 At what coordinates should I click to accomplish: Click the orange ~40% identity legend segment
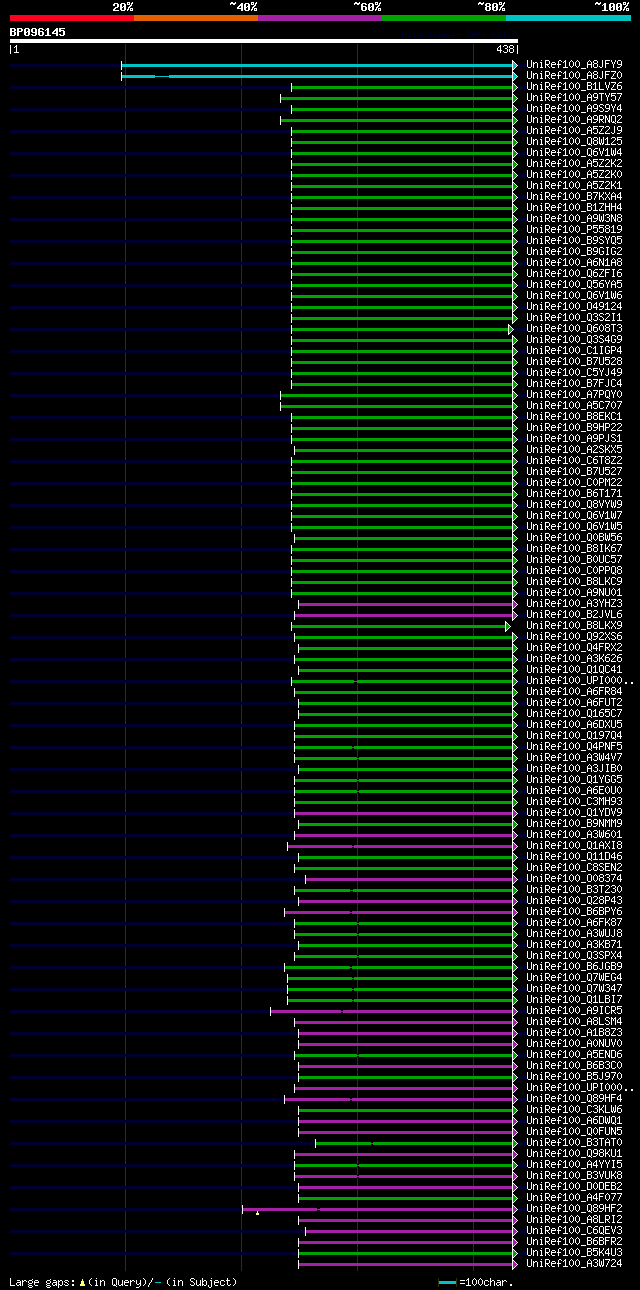tap(196, 17)
